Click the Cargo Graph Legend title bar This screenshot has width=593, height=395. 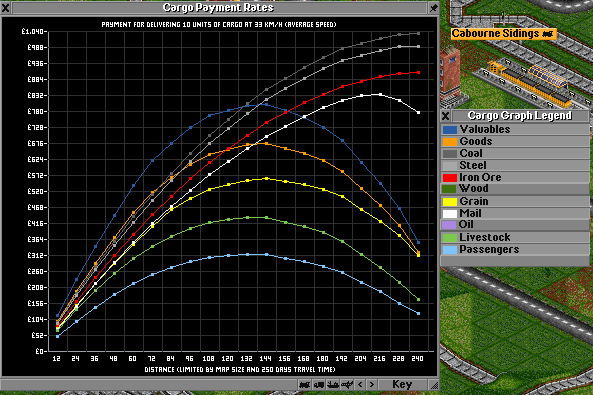pos(520,116)
